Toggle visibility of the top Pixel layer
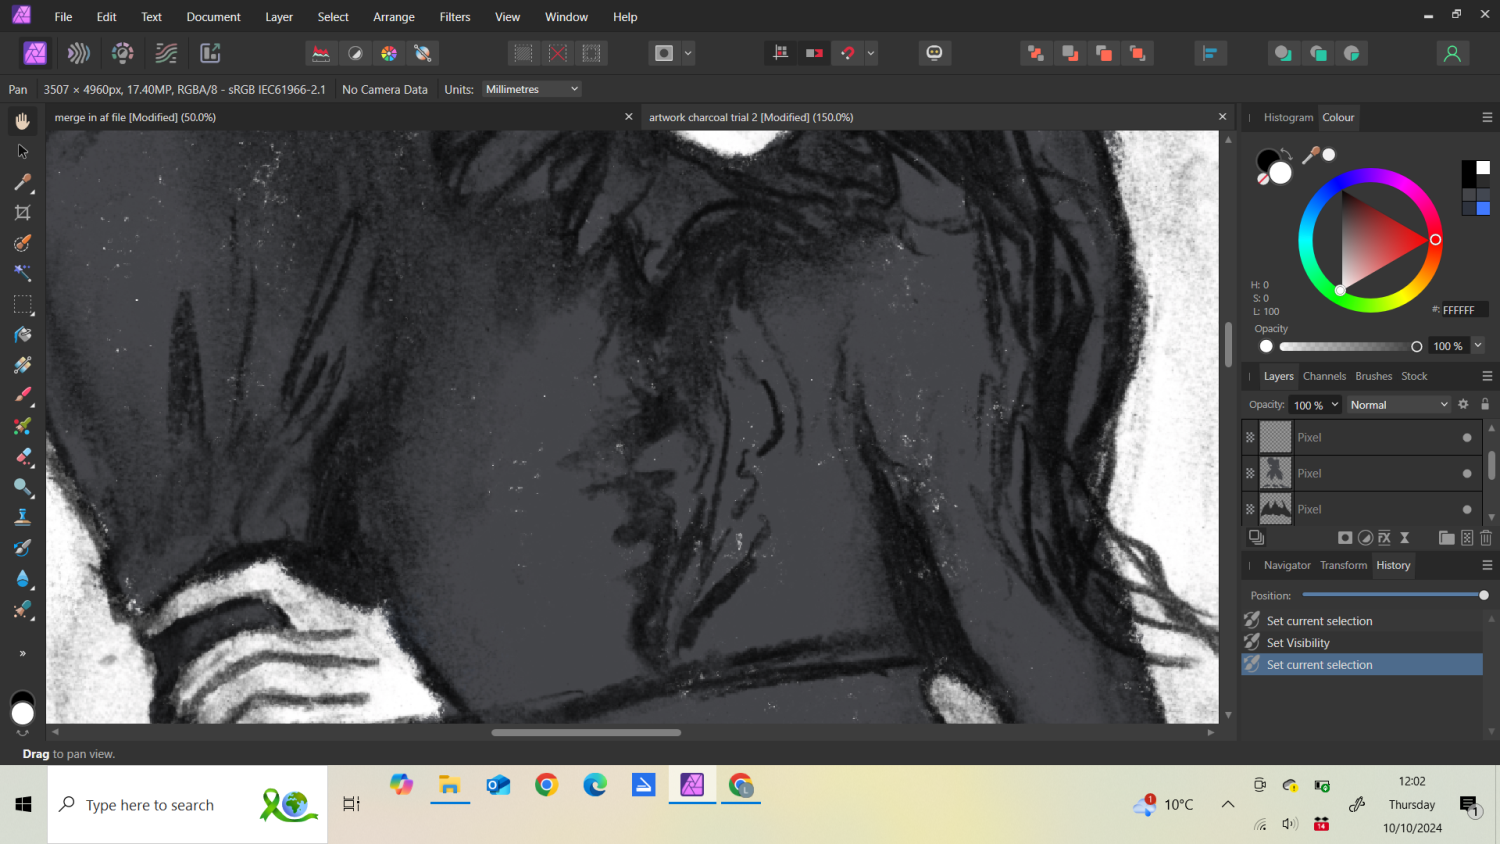The height and width of the screenshot is (844, 1500). coord(1466,437)
